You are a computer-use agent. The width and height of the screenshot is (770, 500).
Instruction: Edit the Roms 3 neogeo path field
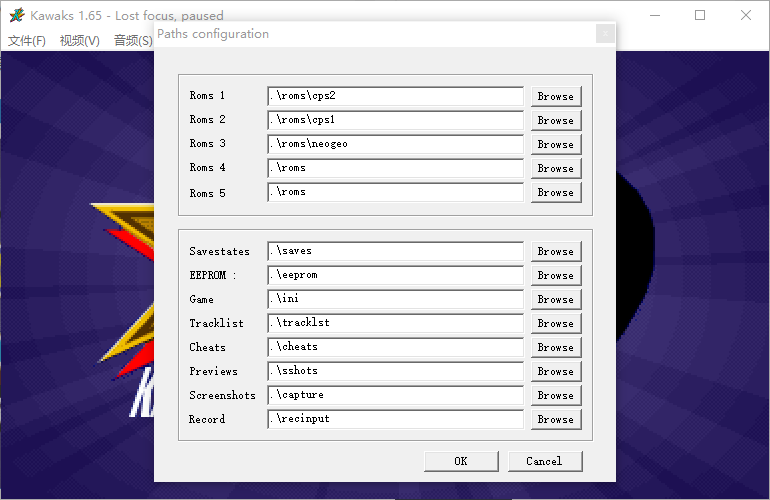click(395, 144)
